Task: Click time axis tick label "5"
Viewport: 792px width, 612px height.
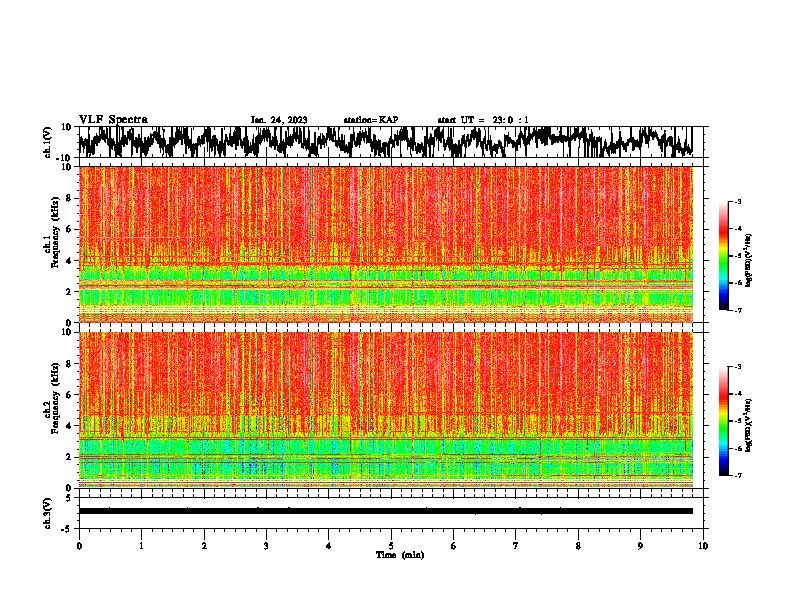Action: point(391,546)
